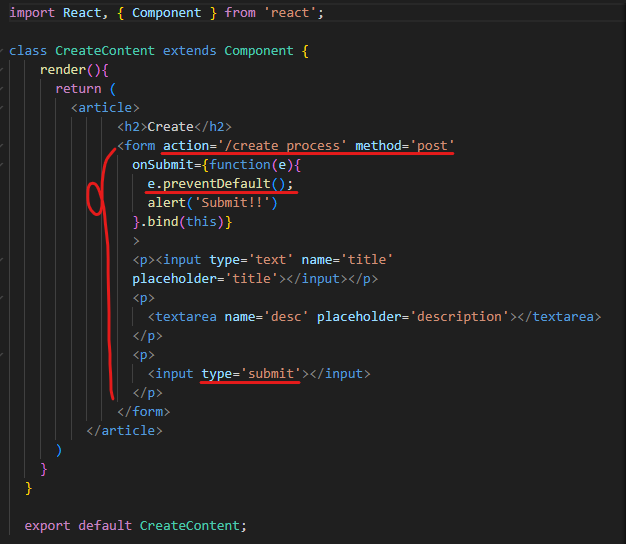
Task: Click the 'react' module string
Action: pos(290,13)
